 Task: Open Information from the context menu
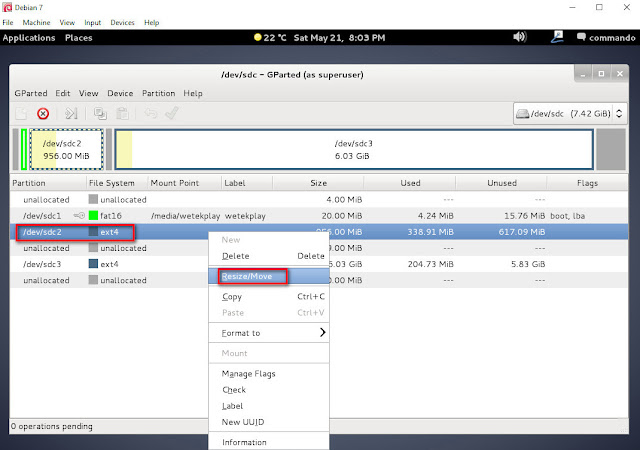pyautogui.click(x=269, y=442)
